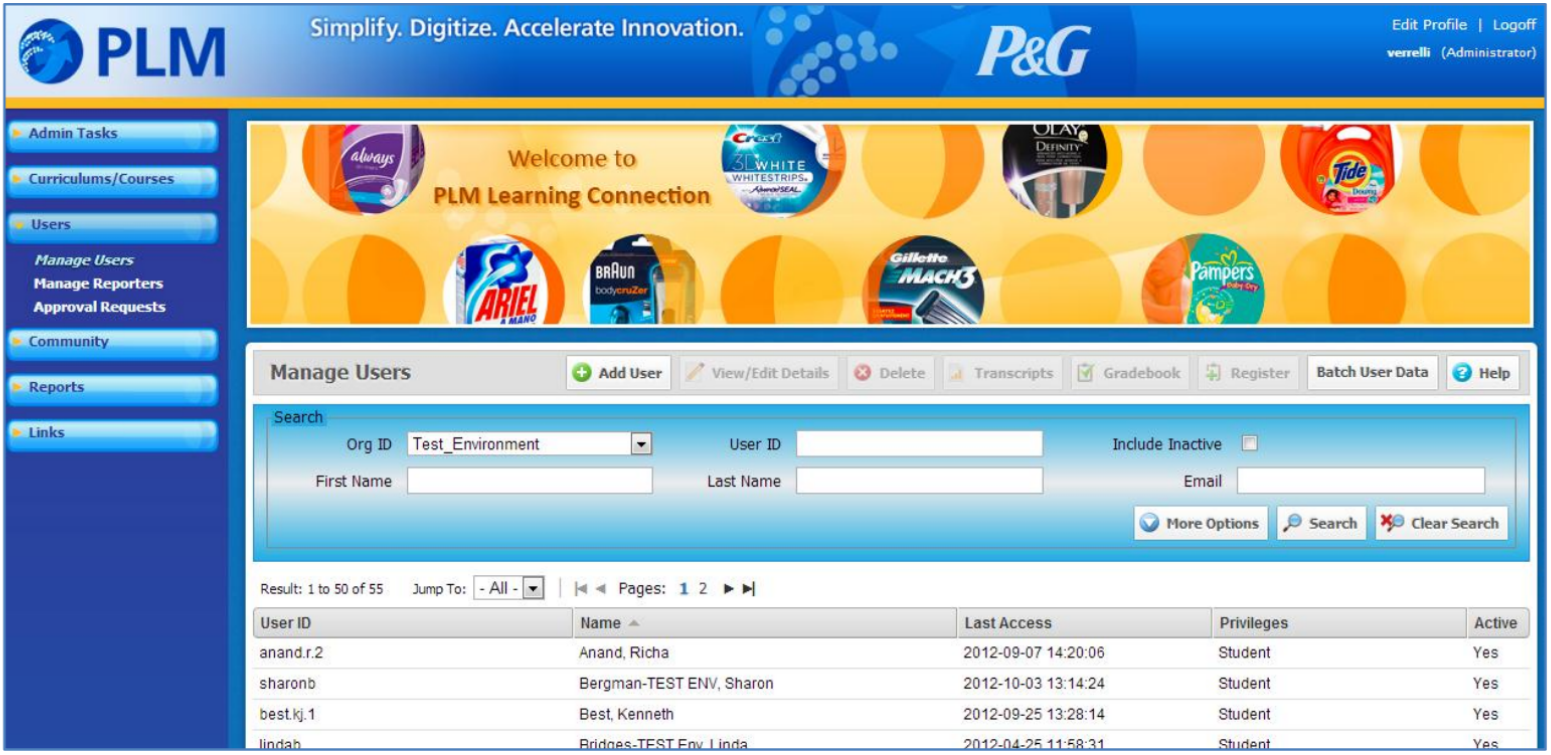Jump to last page arrow
This screenshot has width=1551, height=755.
coord(748,589)
